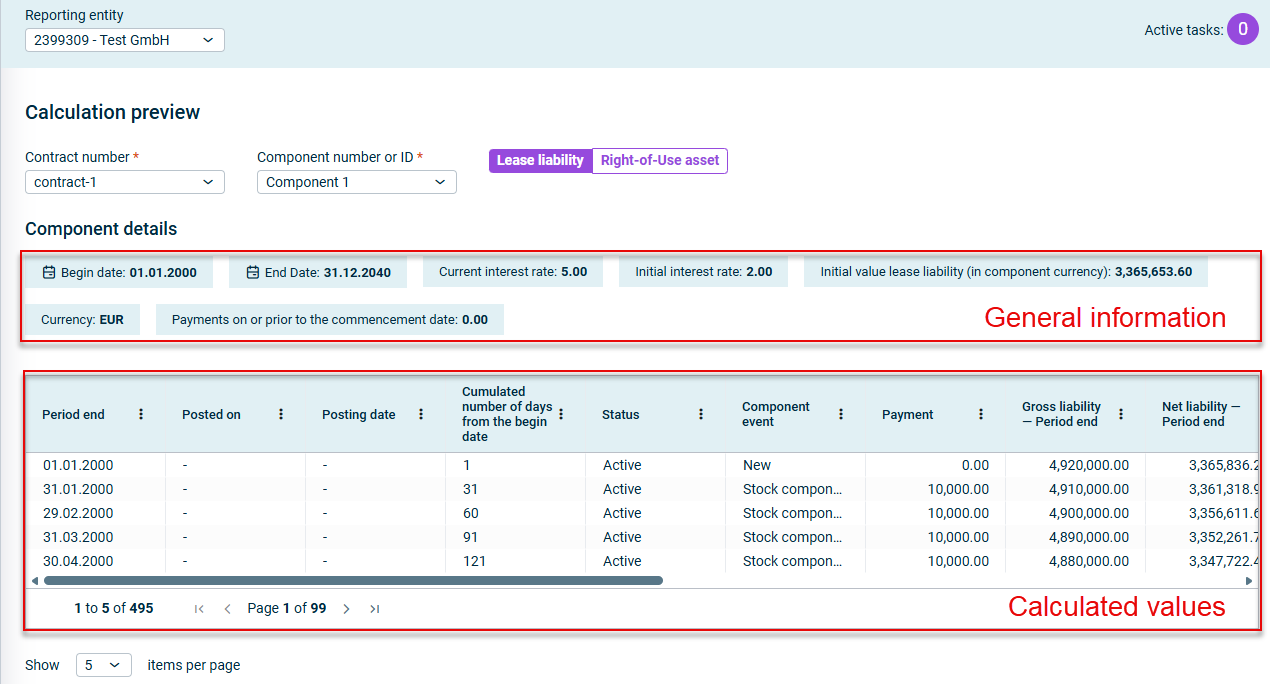Open the Payment column options menu
Viewport: 1270px width, 684px height.
981,414
